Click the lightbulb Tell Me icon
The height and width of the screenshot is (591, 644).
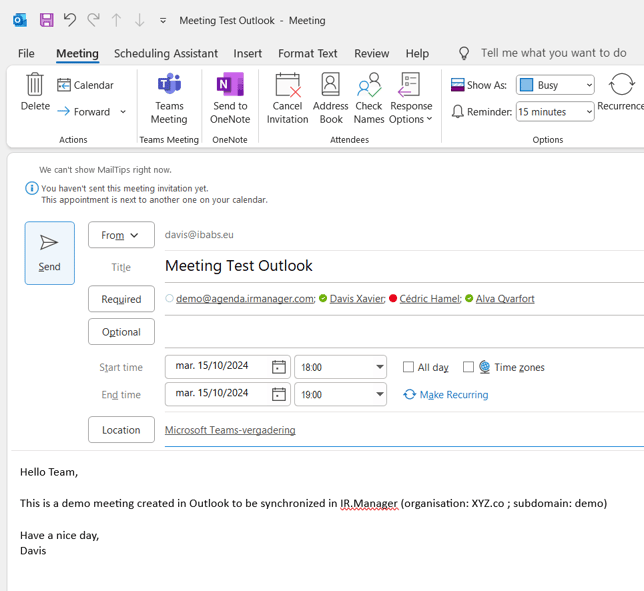464,53
